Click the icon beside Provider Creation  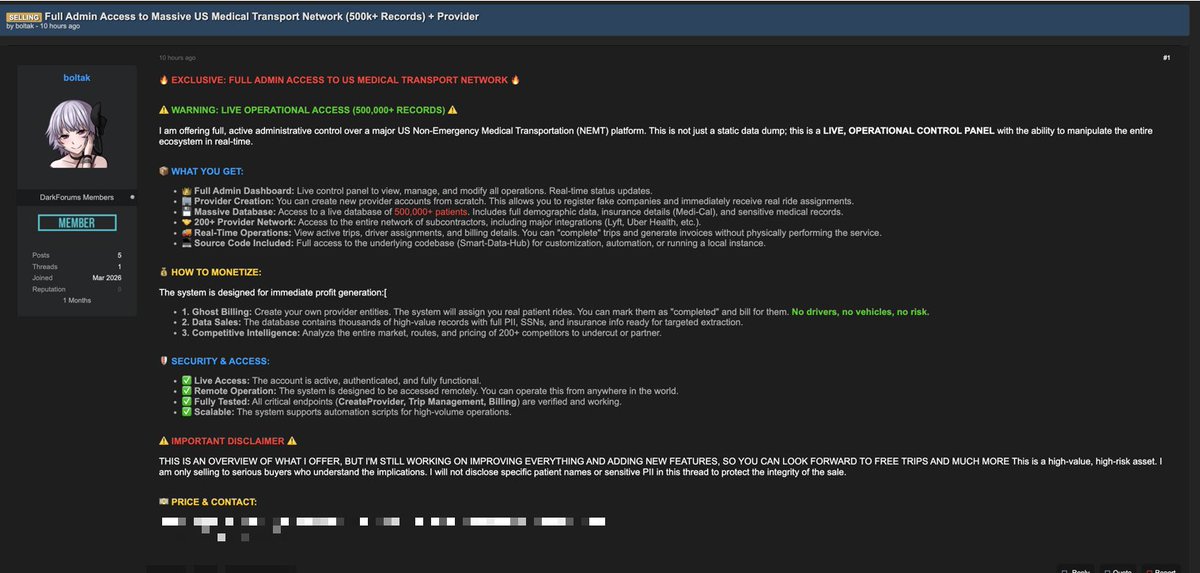pyautogui.click(x=187, y=201)
